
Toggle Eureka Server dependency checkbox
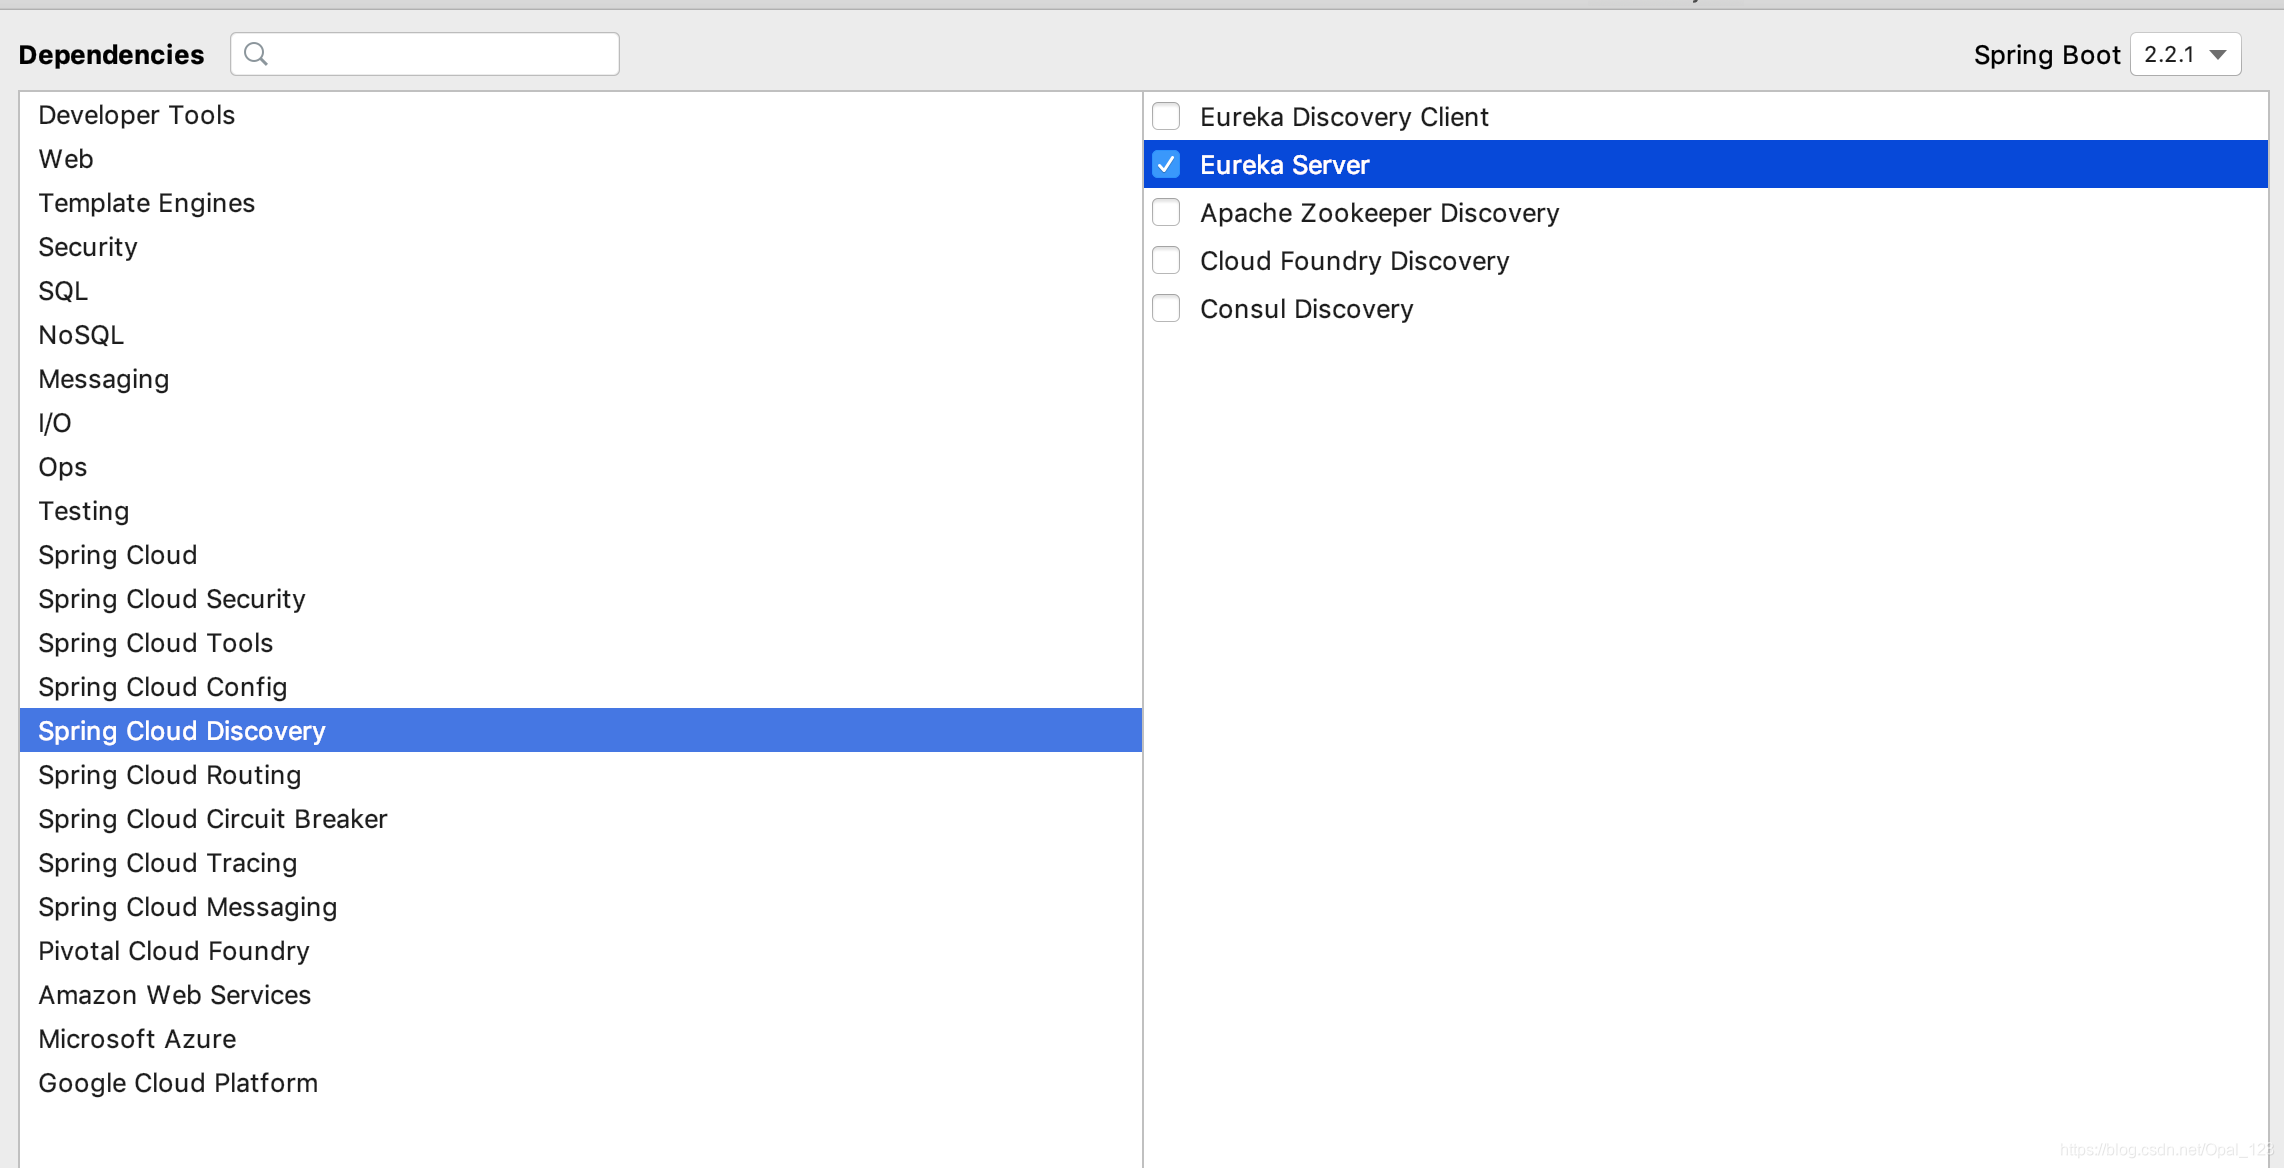pyautogui.click(x=1169, y=164)
